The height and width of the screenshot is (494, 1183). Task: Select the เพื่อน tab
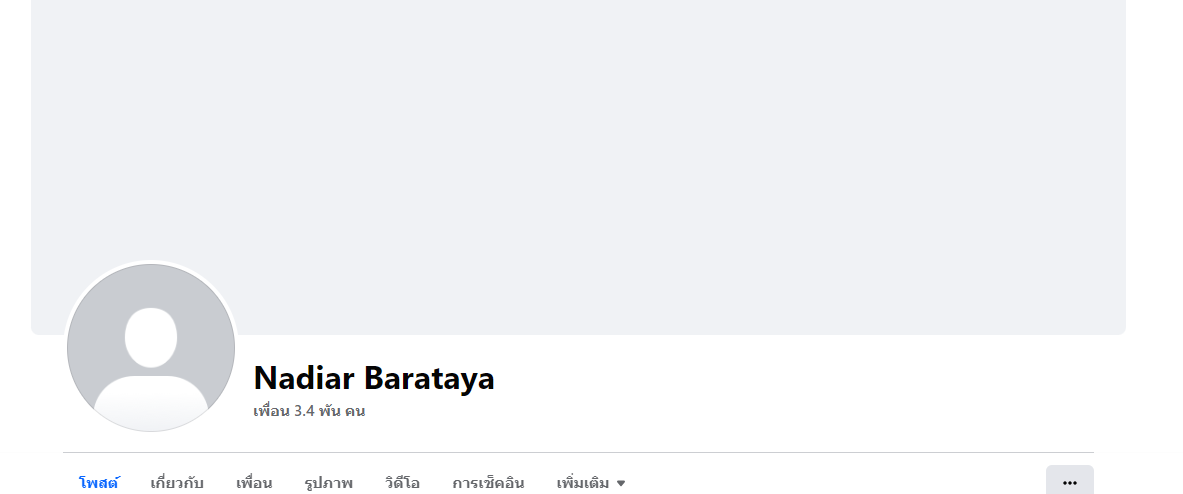254,483
